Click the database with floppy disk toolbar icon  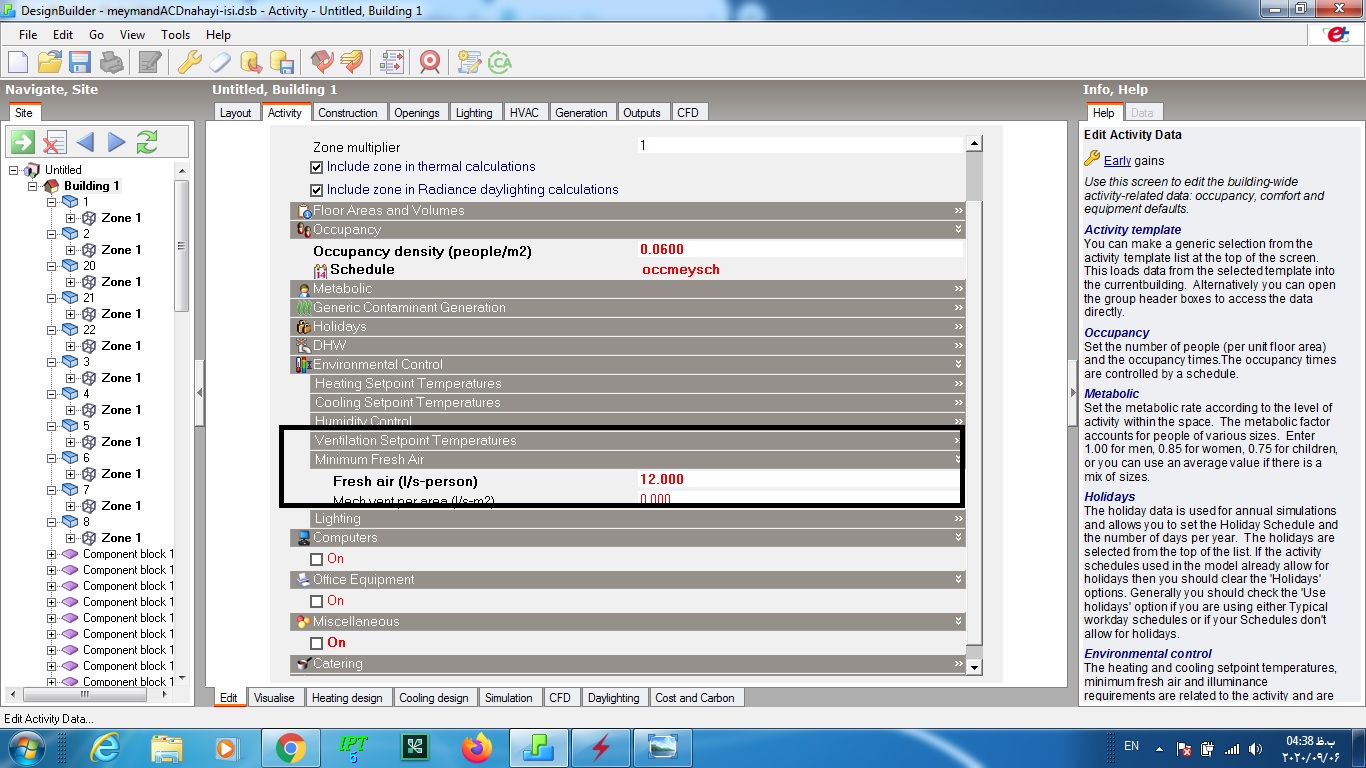tap(282, 62)
